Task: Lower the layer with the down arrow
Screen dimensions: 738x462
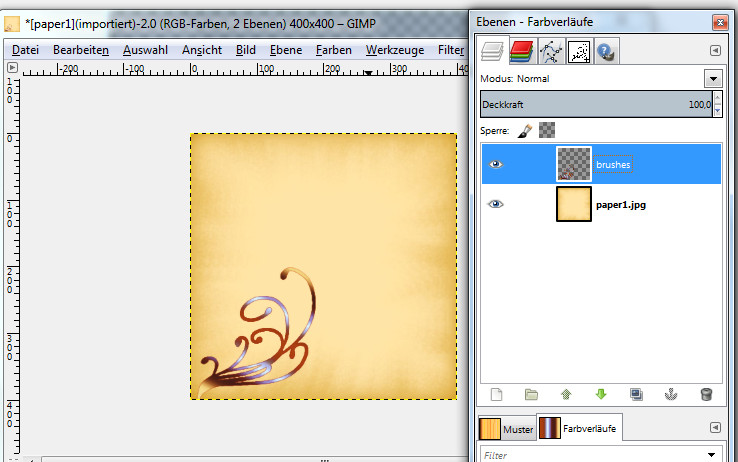Action: click(601, 394)
